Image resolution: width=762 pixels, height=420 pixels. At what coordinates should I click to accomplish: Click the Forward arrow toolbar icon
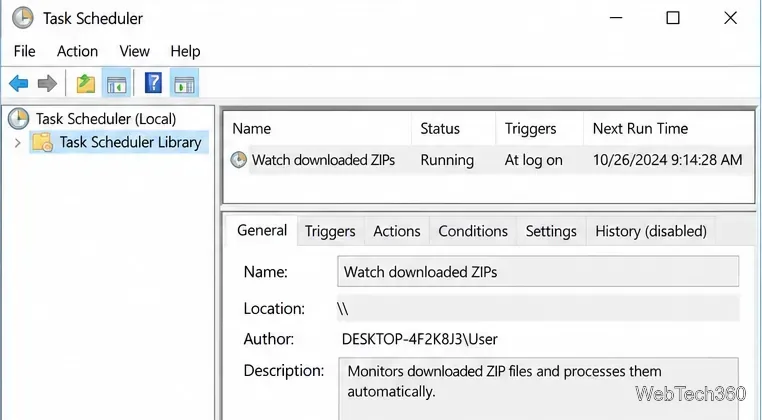[47, 84]
